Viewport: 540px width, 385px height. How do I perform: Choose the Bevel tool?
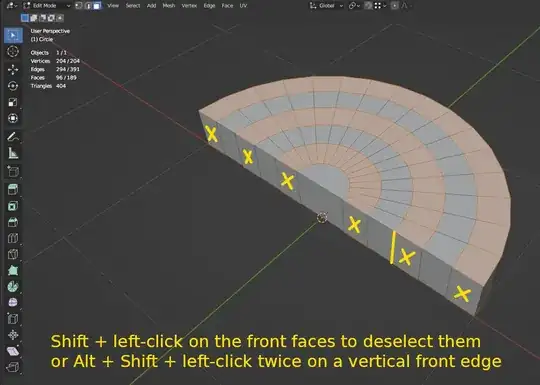click(x=13, y=222)
